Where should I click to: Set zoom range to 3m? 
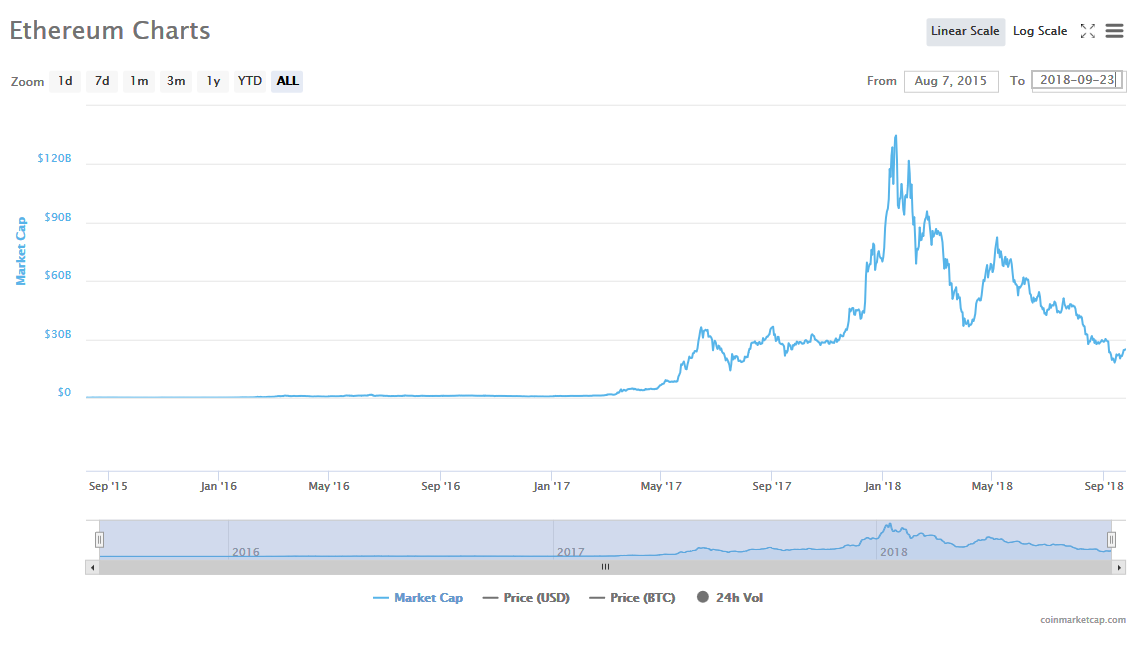click(x=176, y=81)
